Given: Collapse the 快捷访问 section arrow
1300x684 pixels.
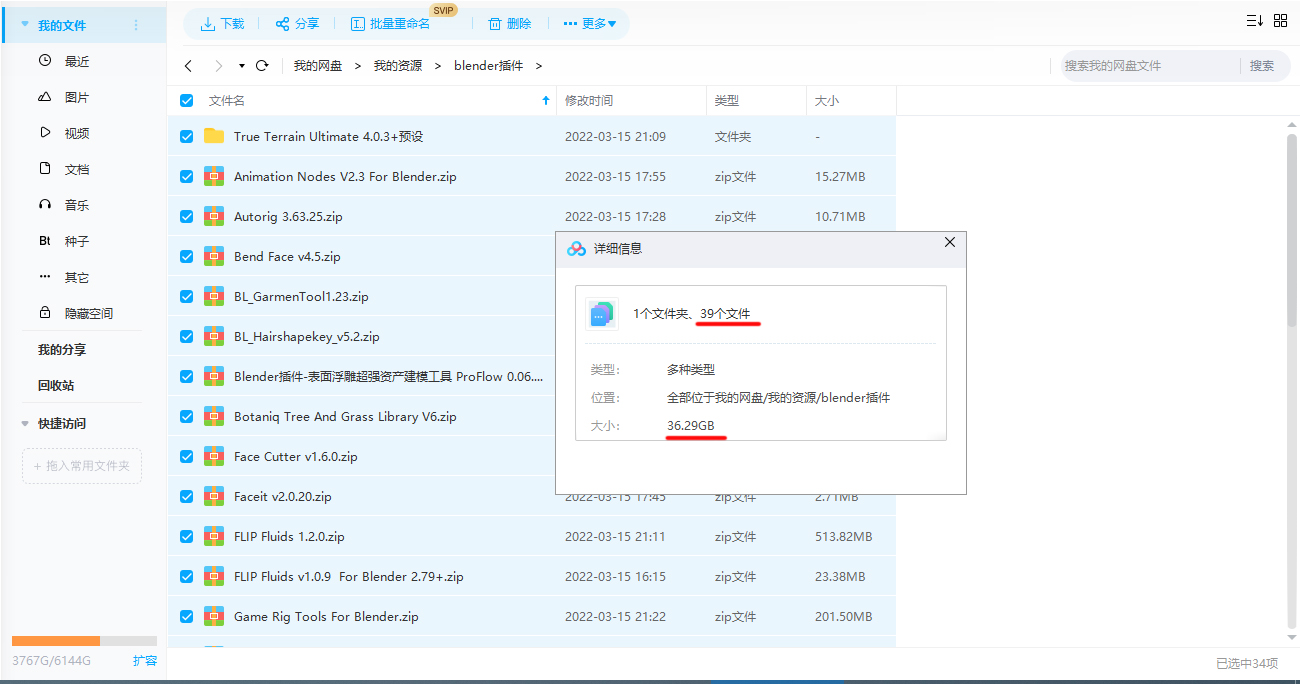Looking at the screenshot, I should 25,424.
